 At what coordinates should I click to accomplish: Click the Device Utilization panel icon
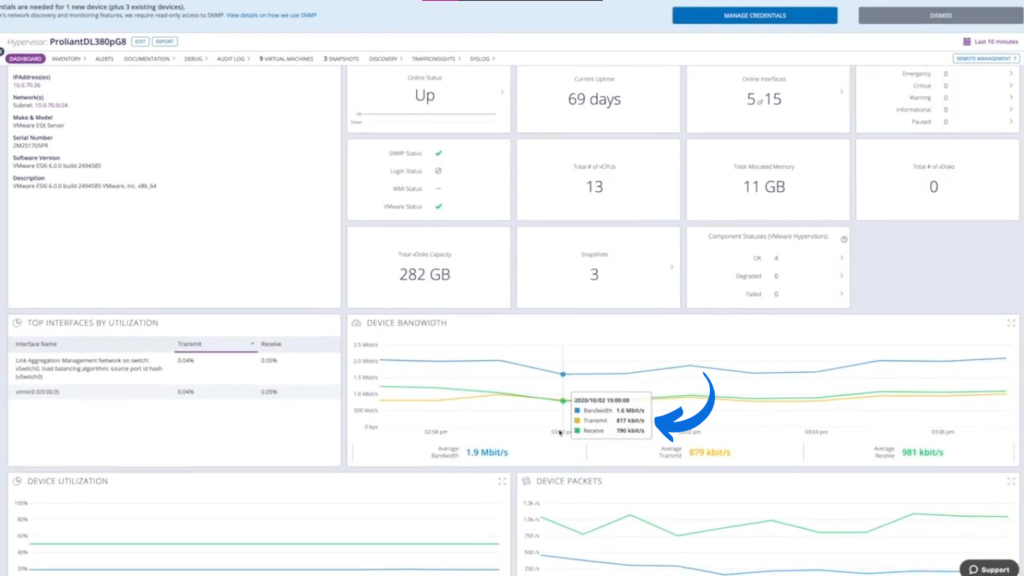18,481
